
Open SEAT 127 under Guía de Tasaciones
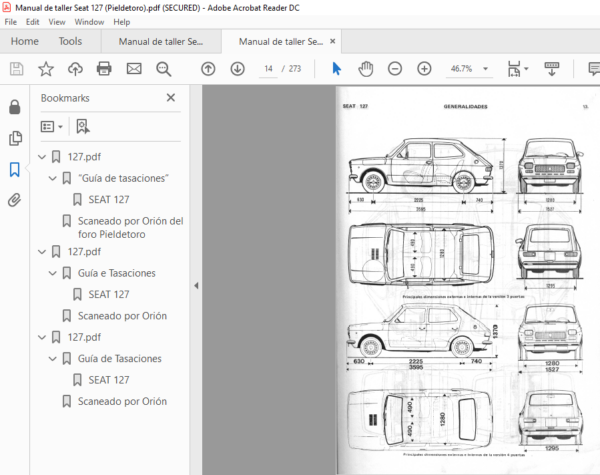[109, 380]
